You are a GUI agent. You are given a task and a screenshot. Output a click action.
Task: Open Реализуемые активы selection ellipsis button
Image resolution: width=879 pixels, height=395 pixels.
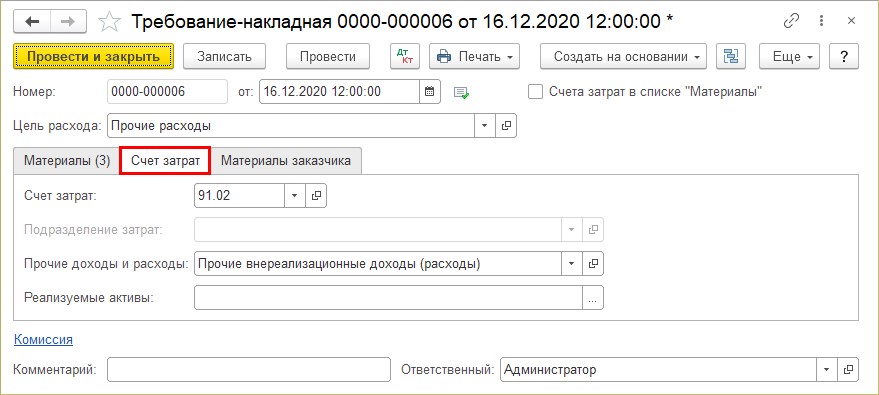593,298
